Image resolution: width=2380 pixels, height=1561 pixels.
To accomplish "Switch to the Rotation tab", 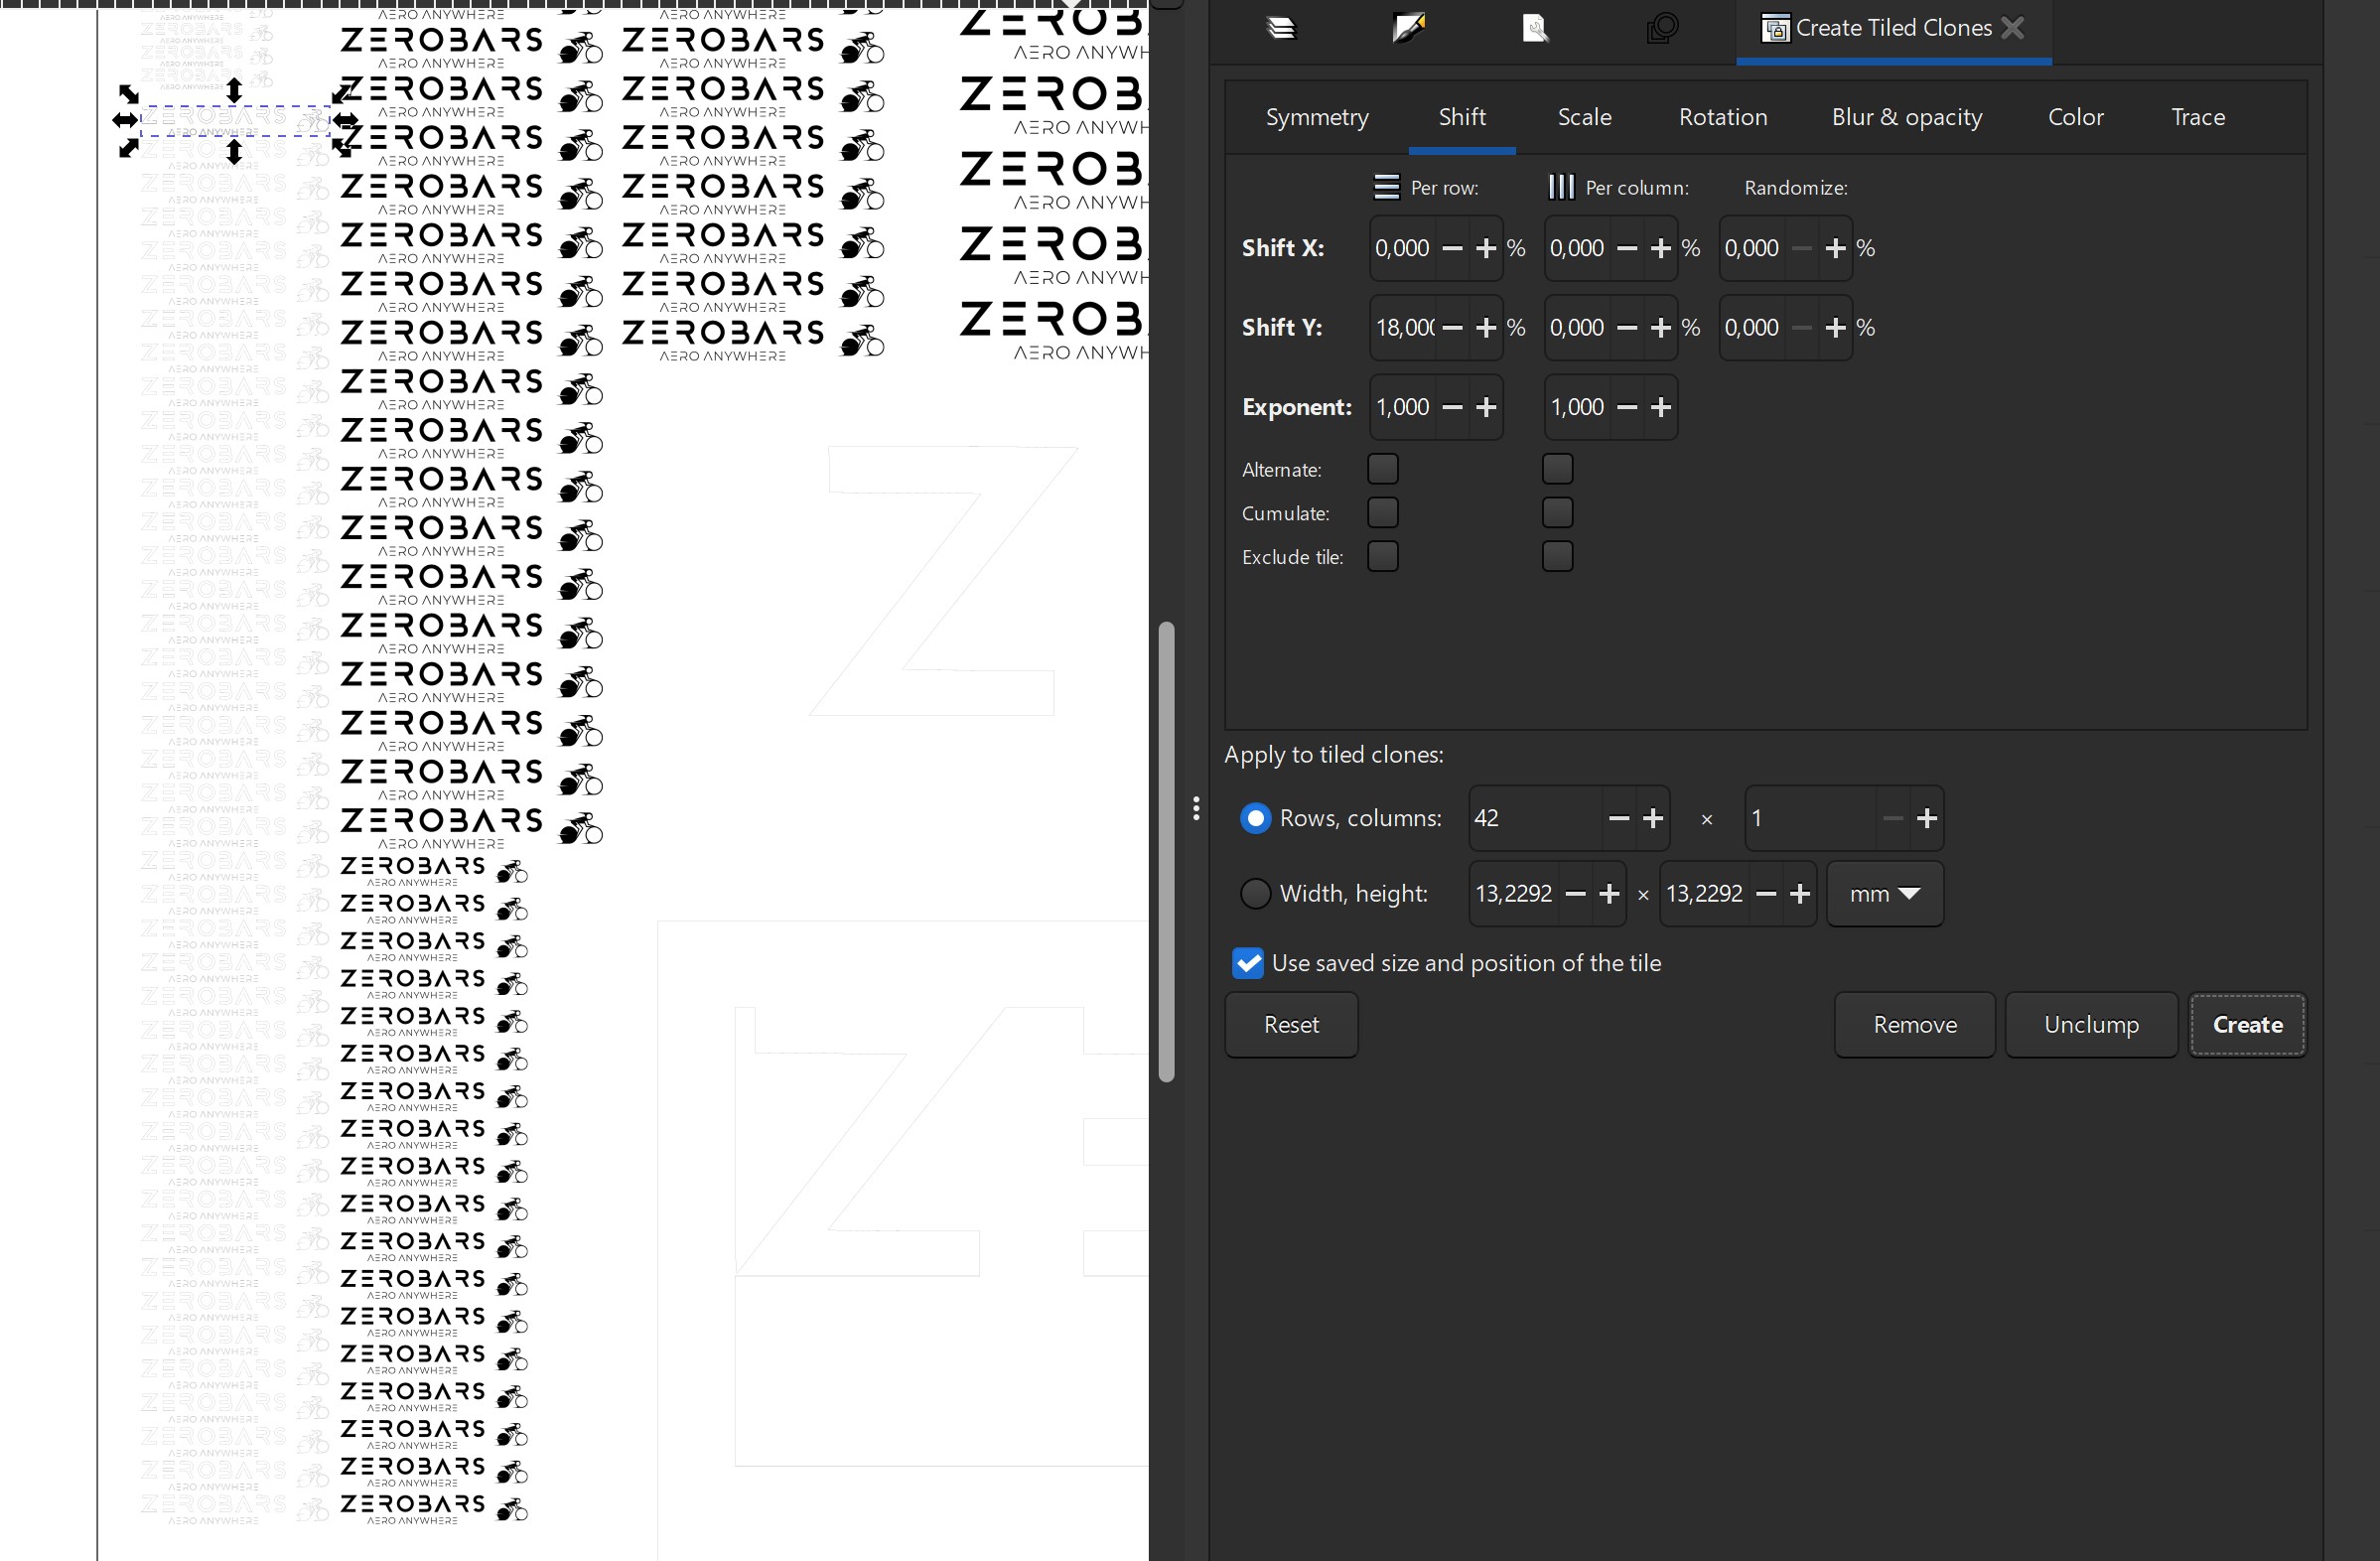I will pos(1723,117).
